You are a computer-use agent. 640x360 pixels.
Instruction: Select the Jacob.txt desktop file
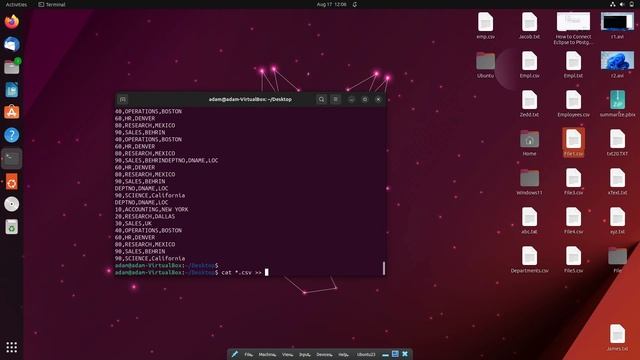[x=529, y=26]
